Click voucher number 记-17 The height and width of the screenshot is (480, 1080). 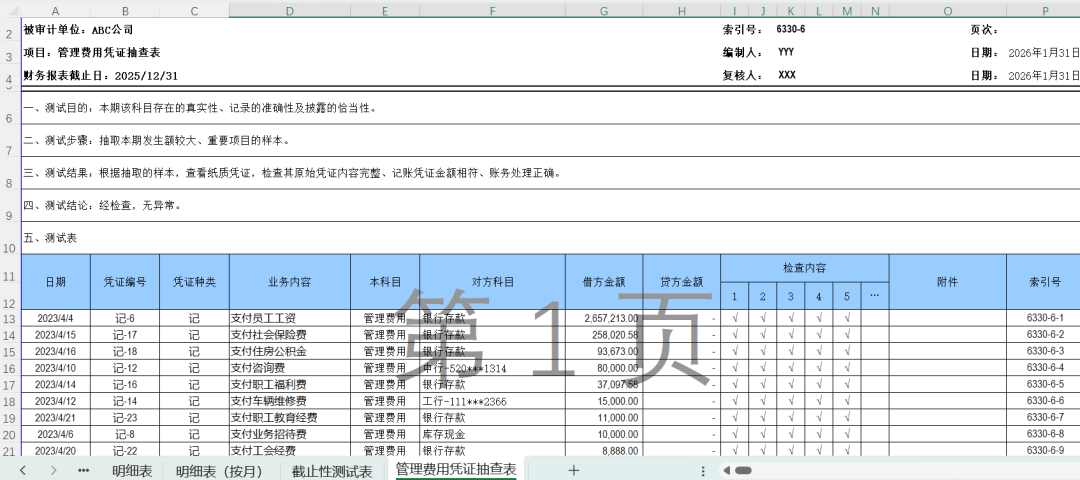[125, 335]
